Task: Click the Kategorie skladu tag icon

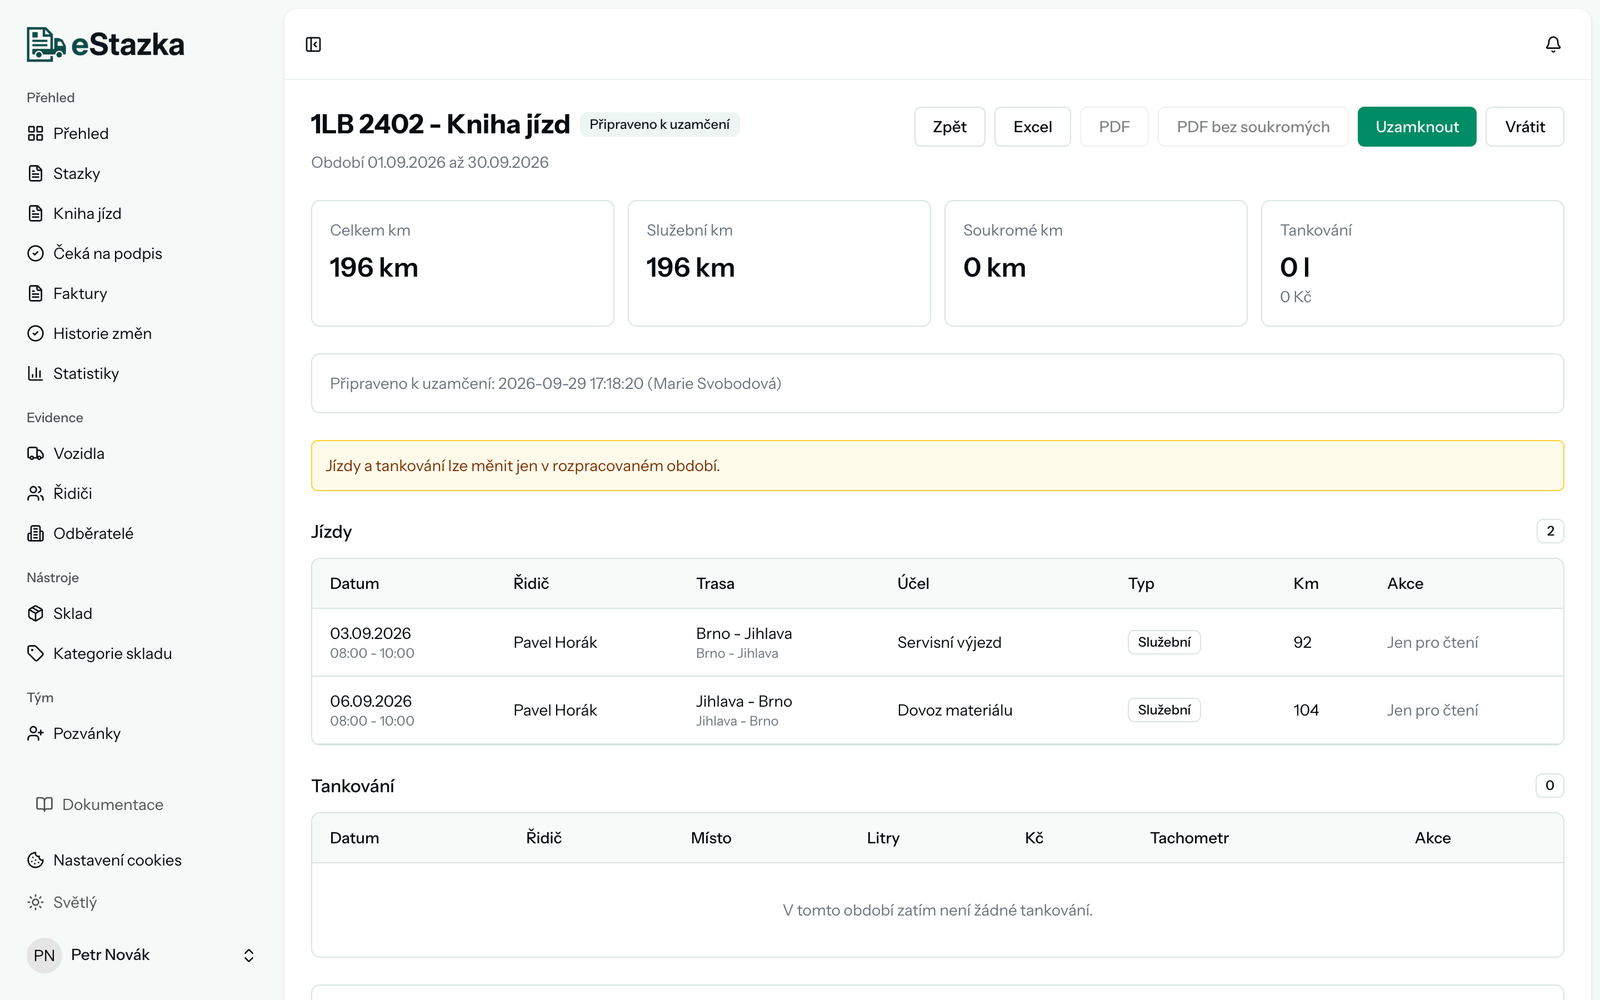Action: tap(35, 653)
